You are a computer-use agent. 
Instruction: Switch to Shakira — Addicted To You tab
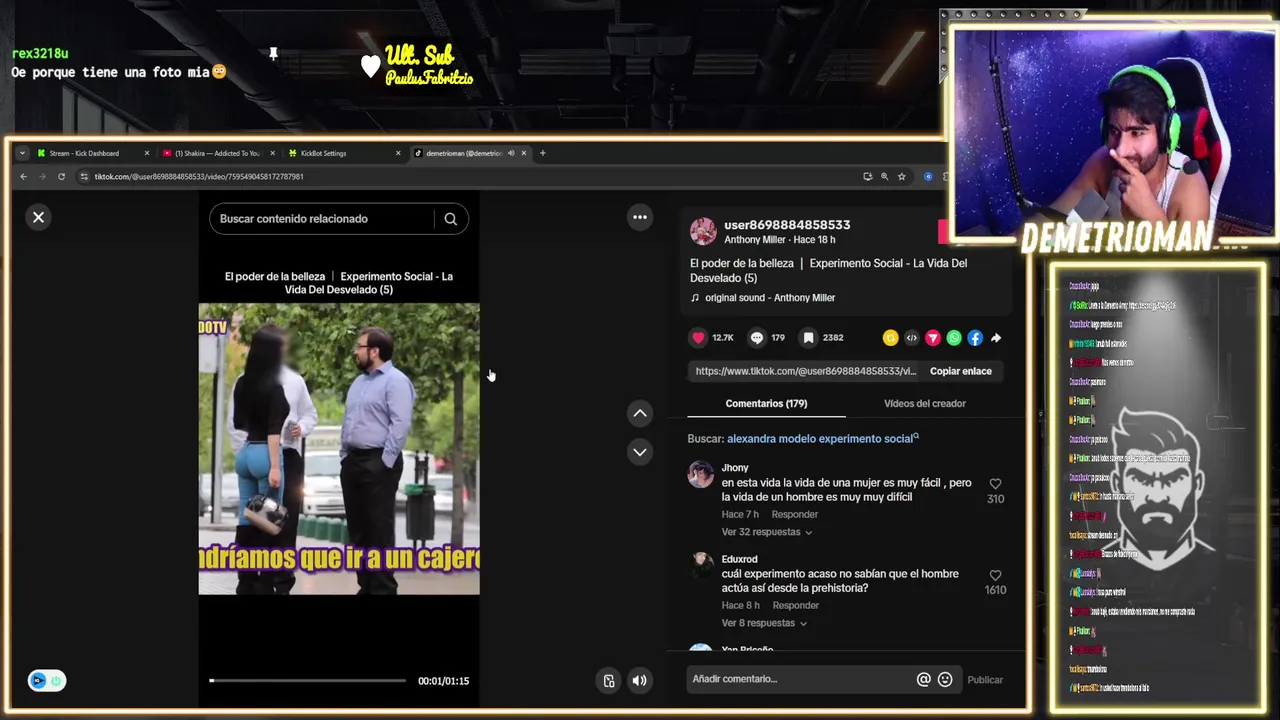click(x=216, y=153)
